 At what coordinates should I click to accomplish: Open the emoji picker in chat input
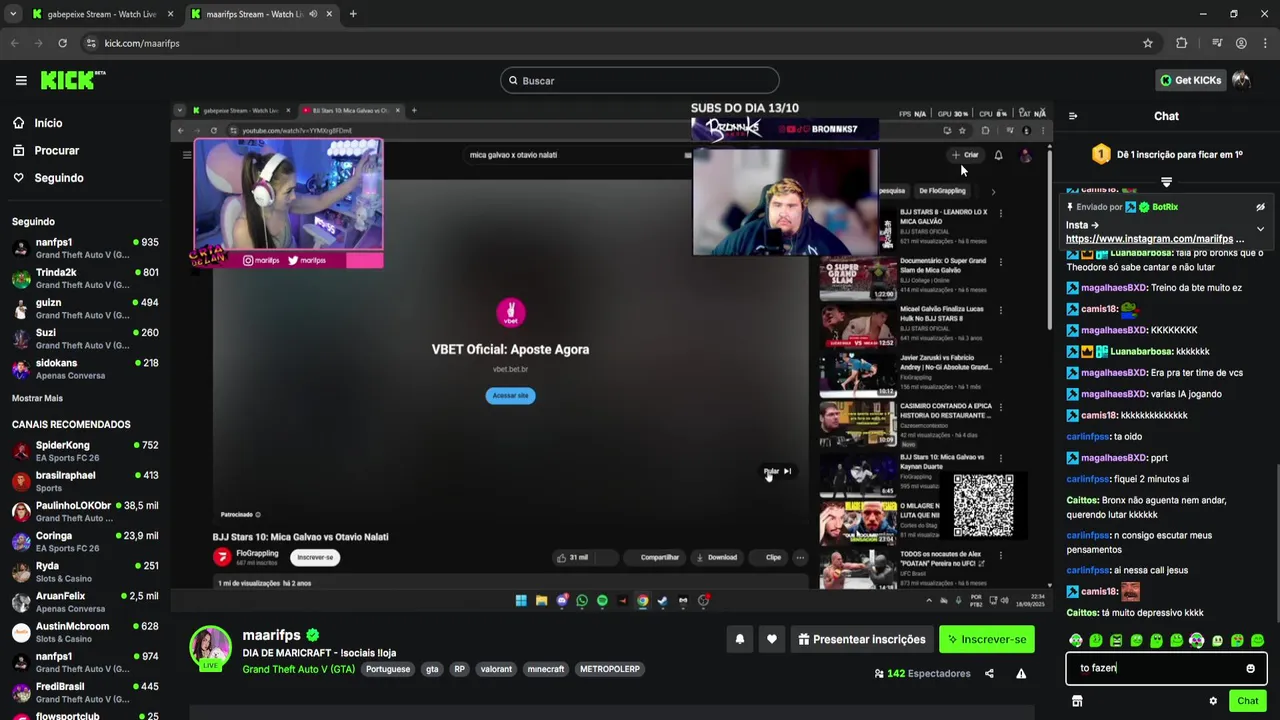1250,668
